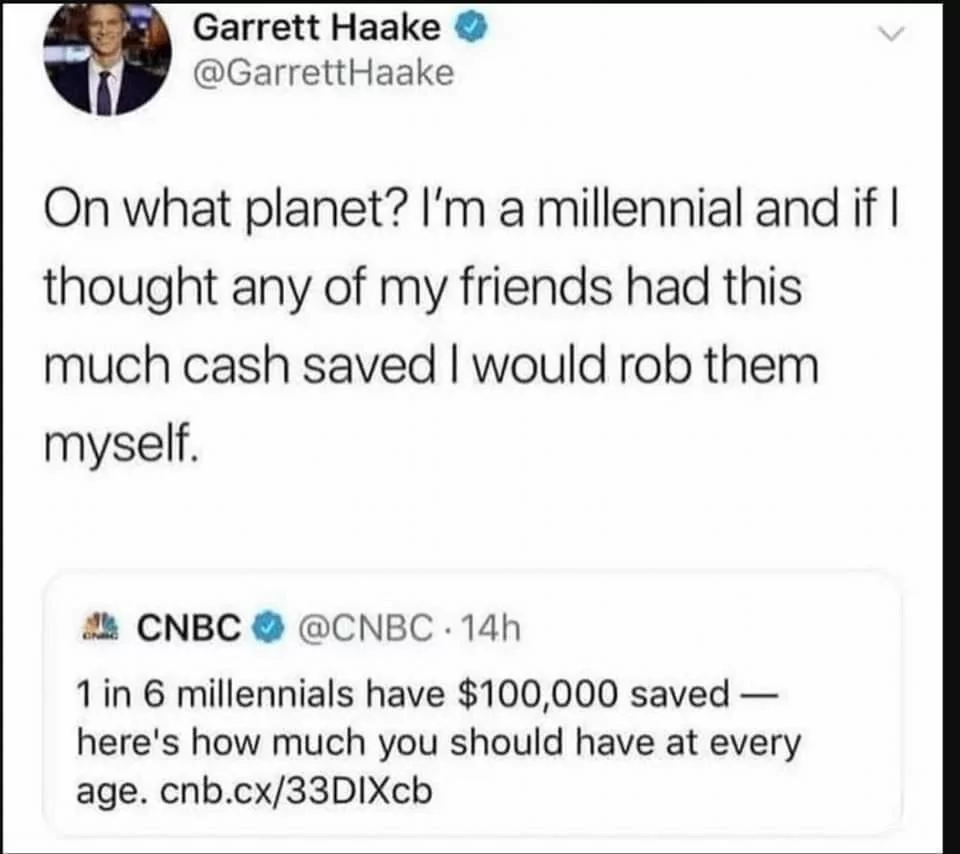Visit the @GarrettHaake handle
This screenshot has height=854, width=960.
[x=322, y=73]
